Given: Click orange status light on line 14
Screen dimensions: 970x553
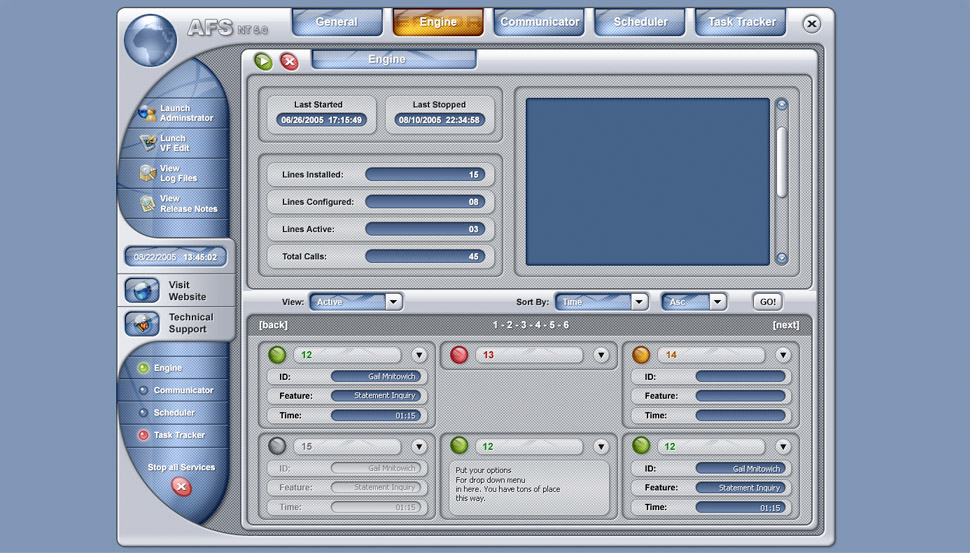Looking at the screenshot, I should pyautogui.click(x=641, y=354).
